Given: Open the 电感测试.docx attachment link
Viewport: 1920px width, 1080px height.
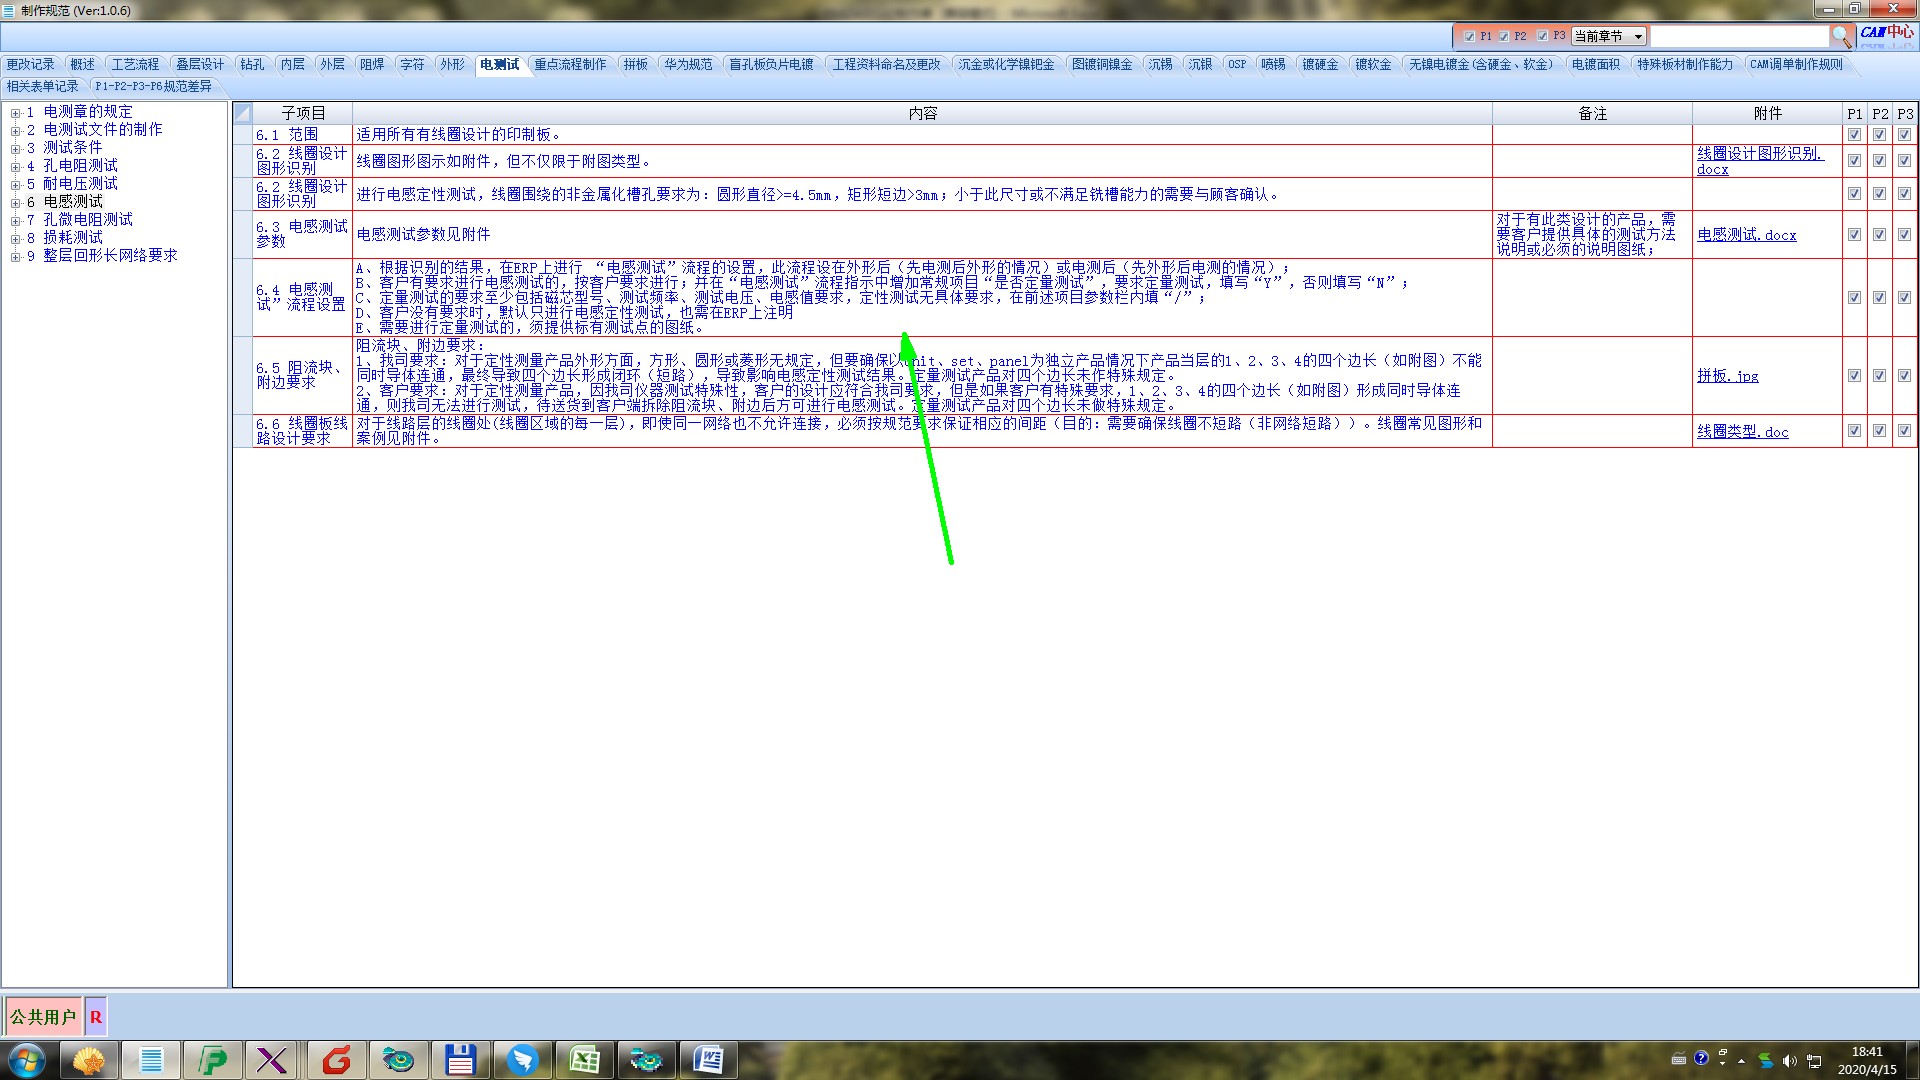Looking at the screenshot, I should pyautogui.click(x=1746, y=235).
